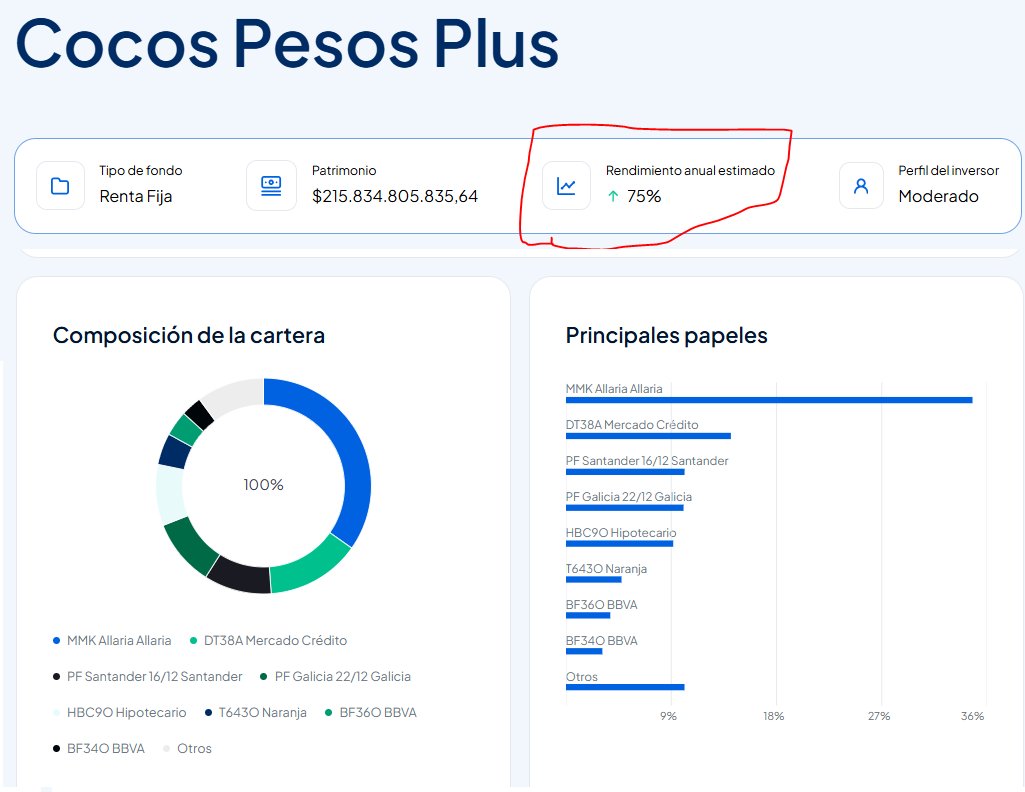Screen dimensions: 1025x792
Task: Toggle HBC9O Hipotecario legend entry
Action: [x=120, y=712]
